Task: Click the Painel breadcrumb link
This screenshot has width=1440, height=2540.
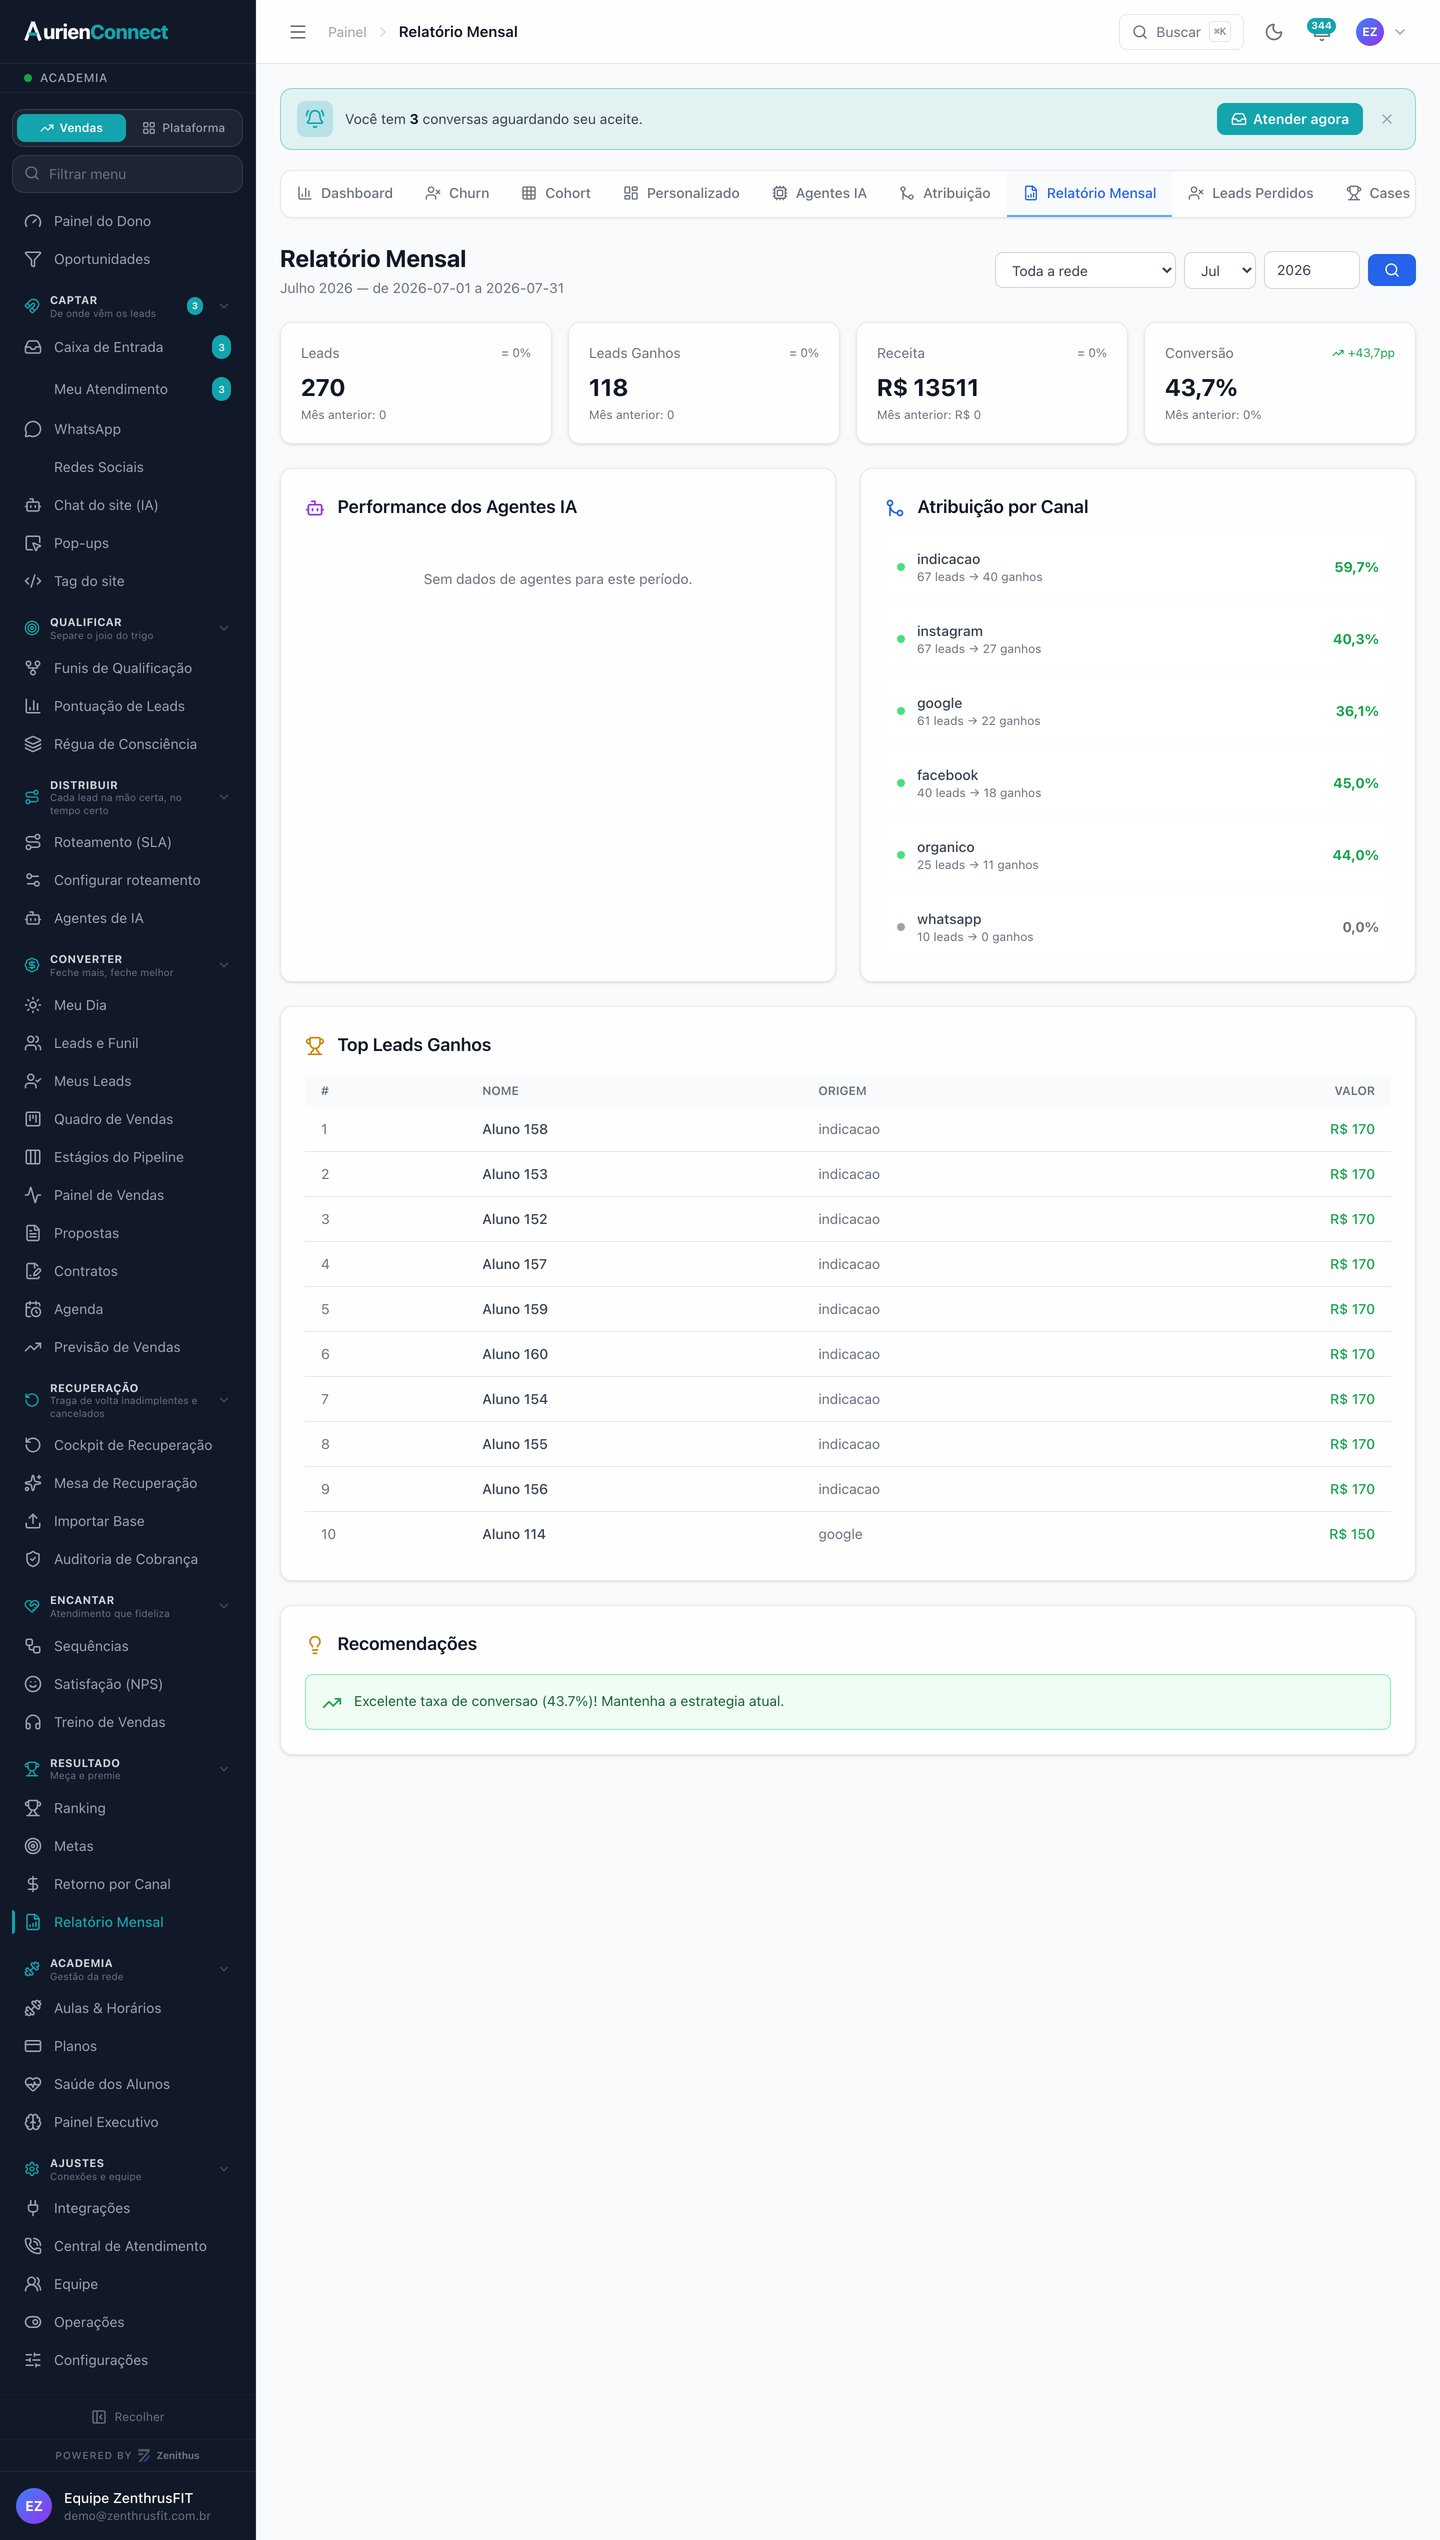Action: (x=347, y=32)
